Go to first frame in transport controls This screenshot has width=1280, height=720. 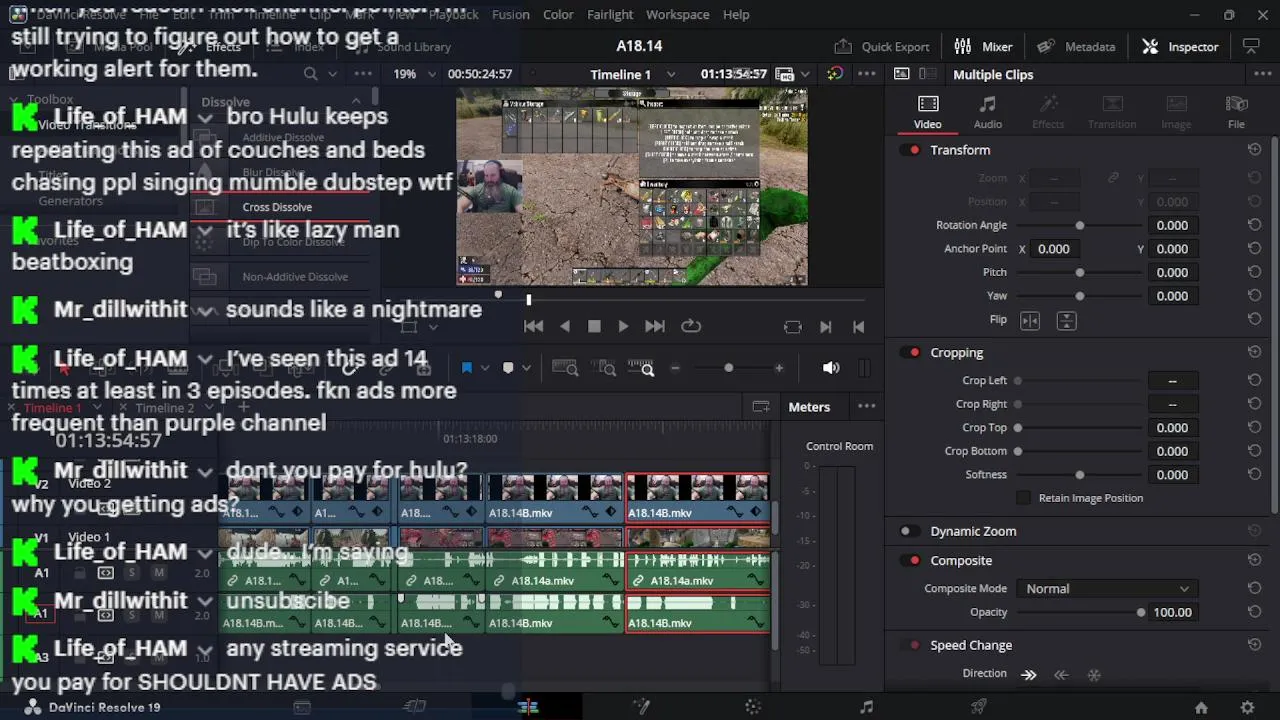(534, 326)
